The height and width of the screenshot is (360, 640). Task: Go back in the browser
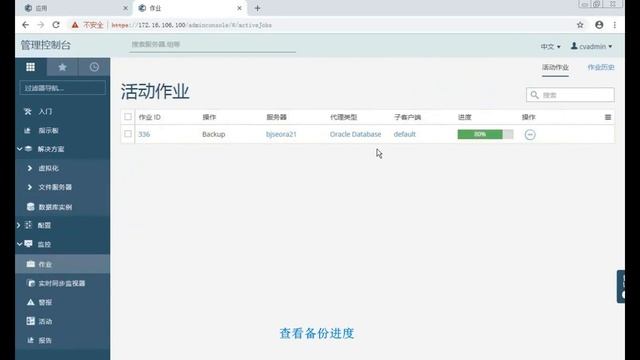click(x=25, y=25)
